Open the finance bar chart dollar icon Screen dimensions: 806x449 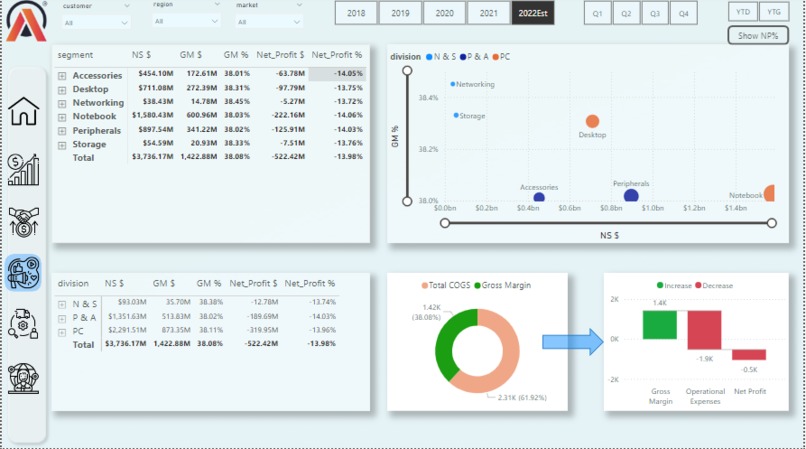24,169
